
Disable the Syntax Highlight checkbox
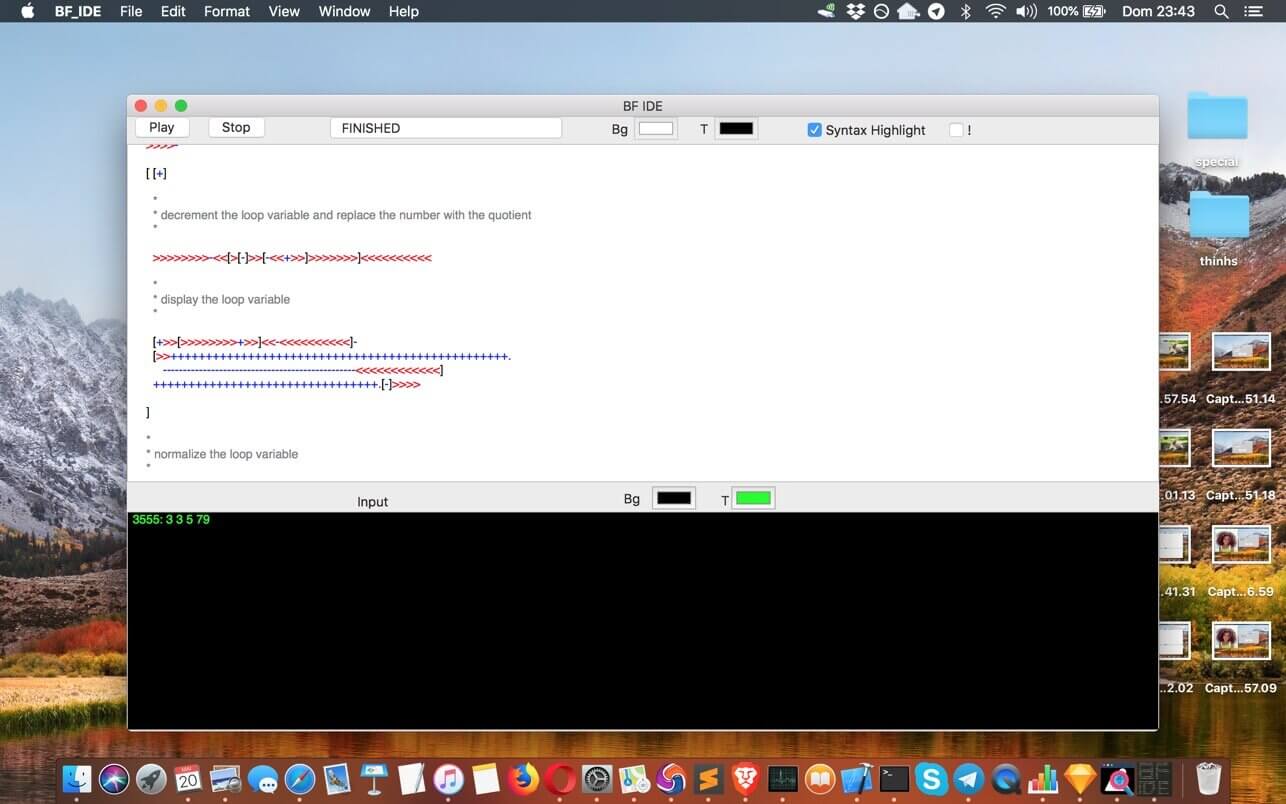coord(814,130)
